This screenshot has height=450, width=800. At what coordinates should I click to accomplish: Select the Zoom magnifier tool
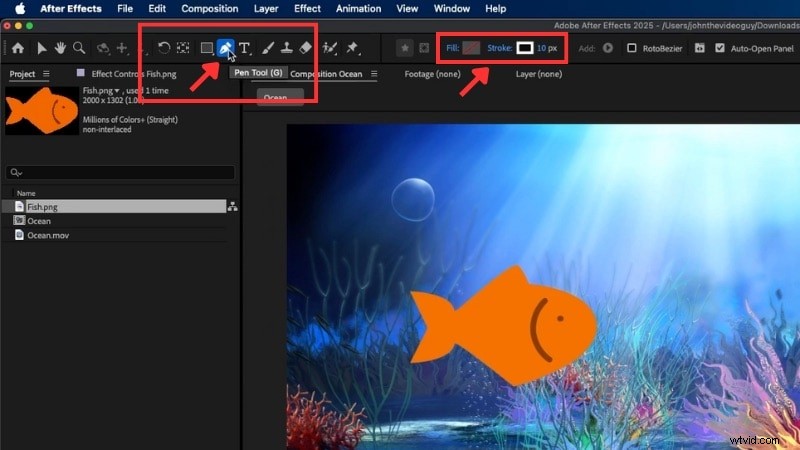point(79,48)
